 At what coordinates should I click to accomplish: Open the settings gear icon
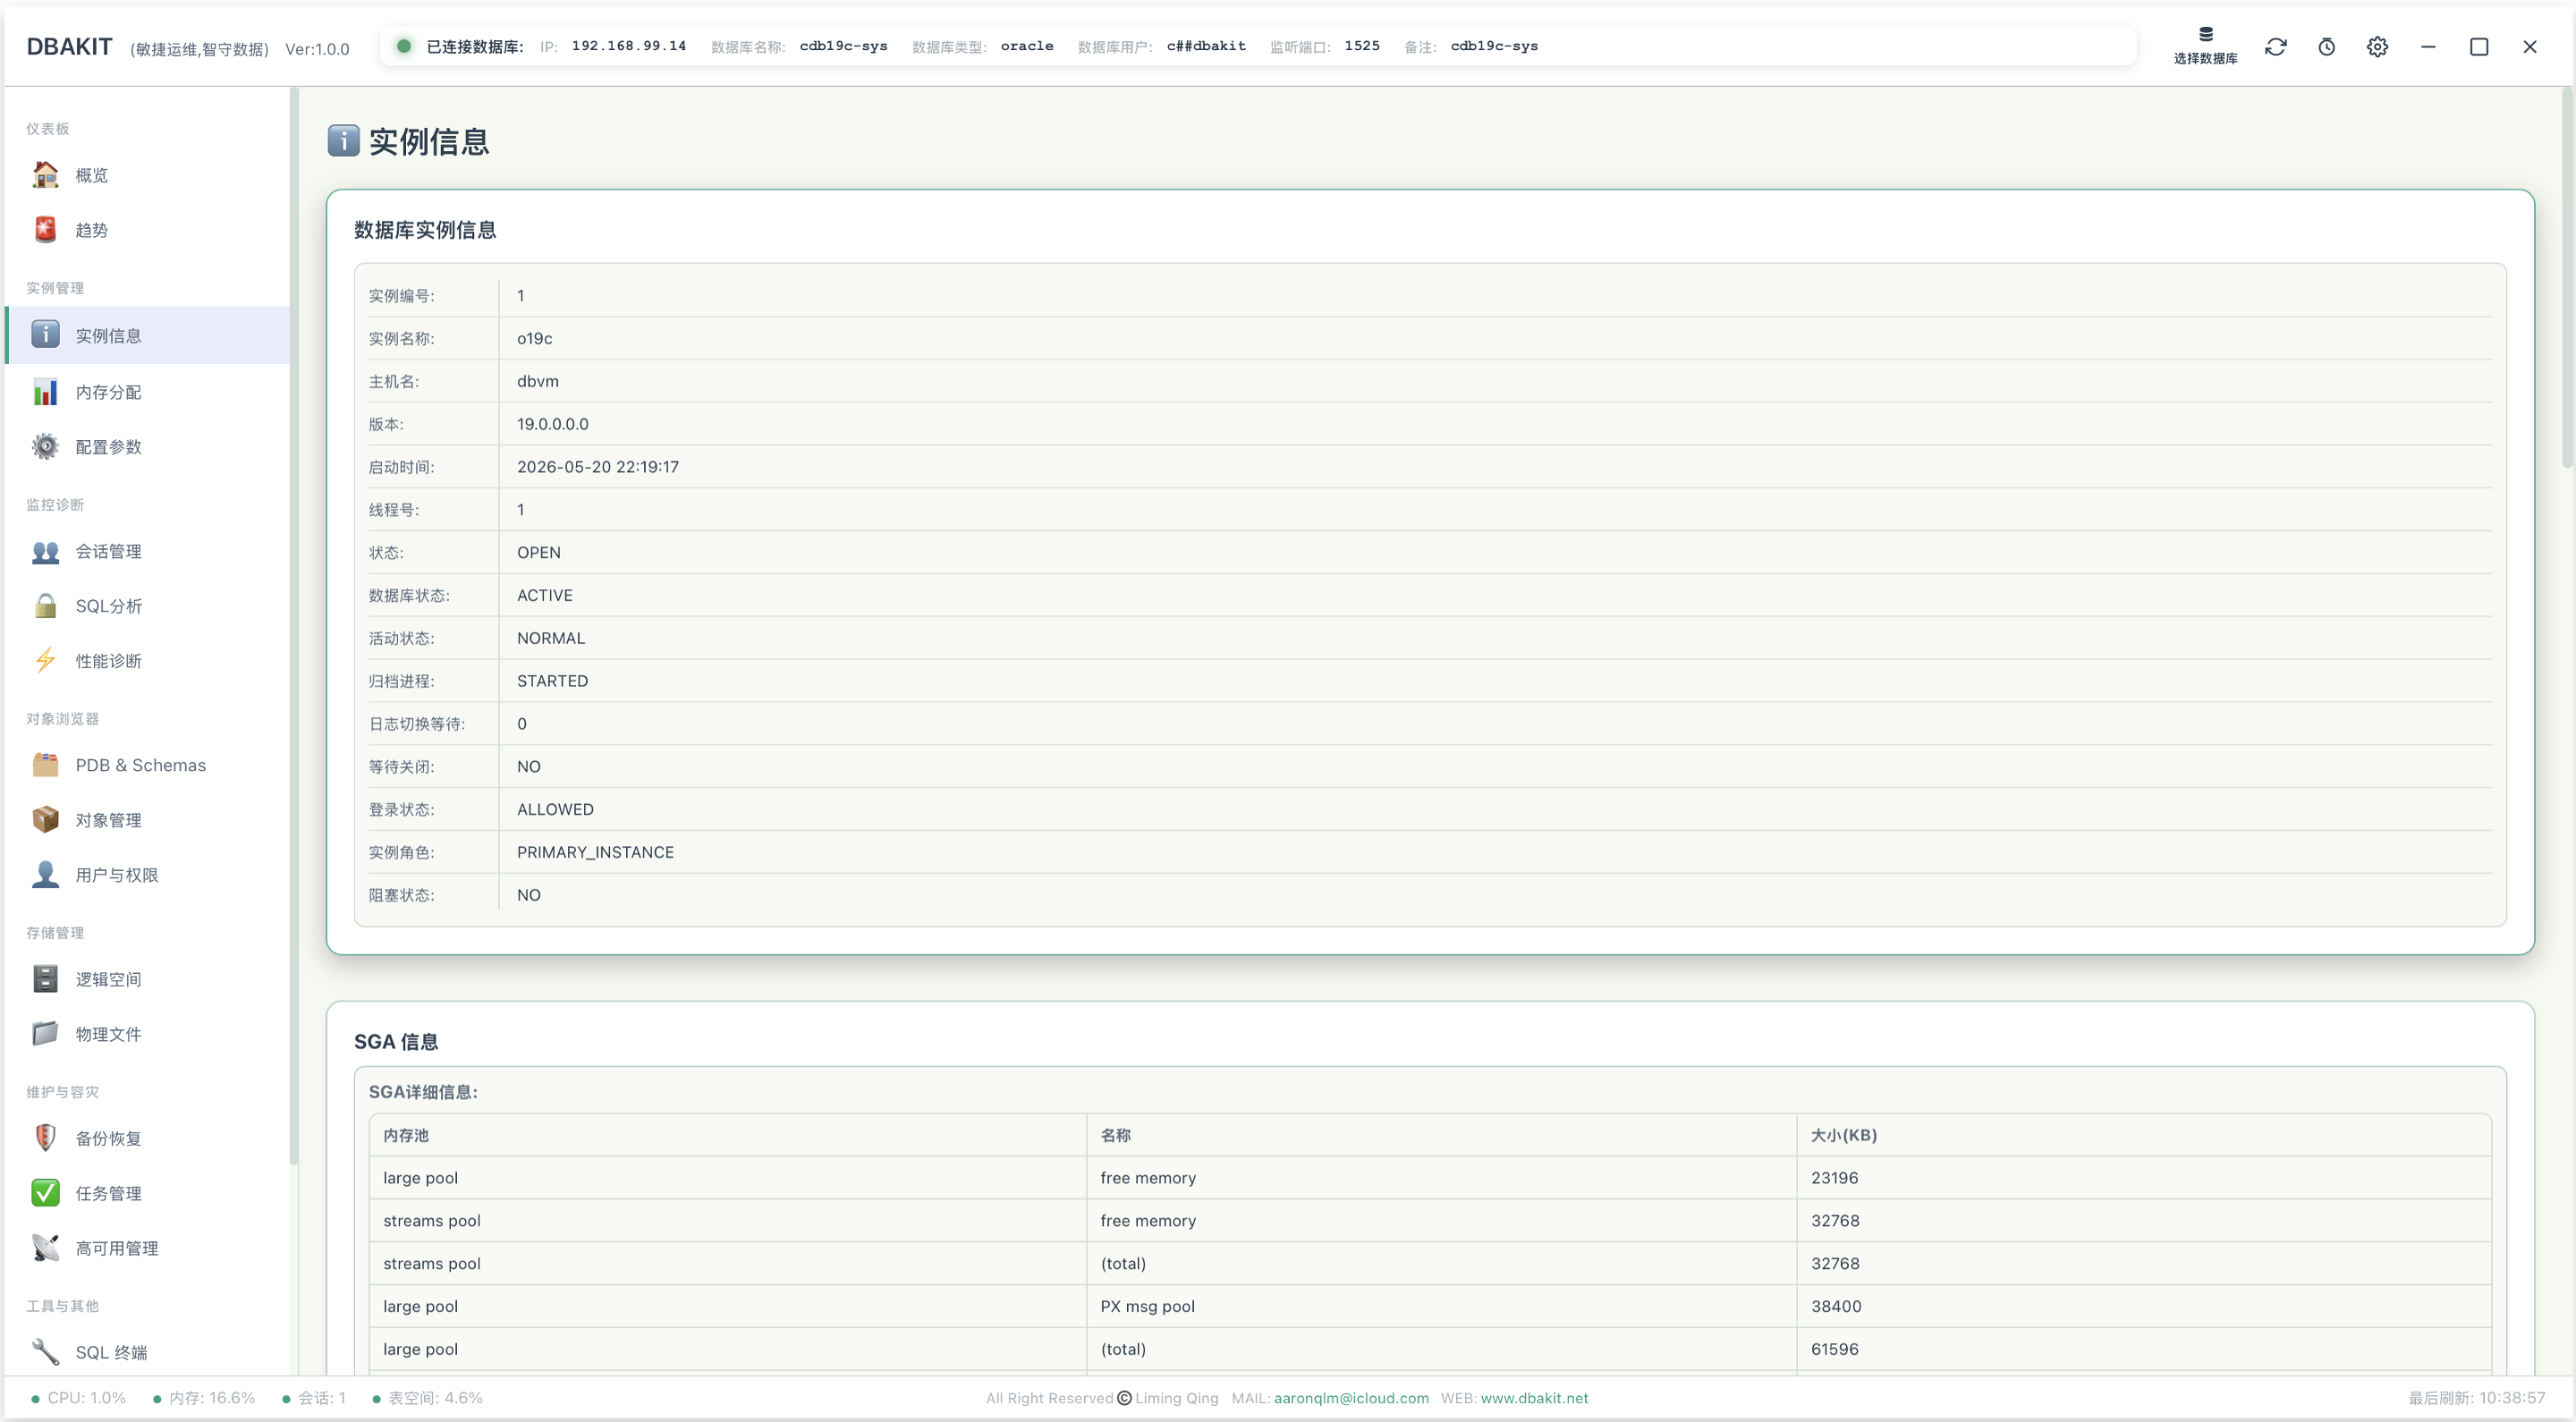tap(2378, 47)
